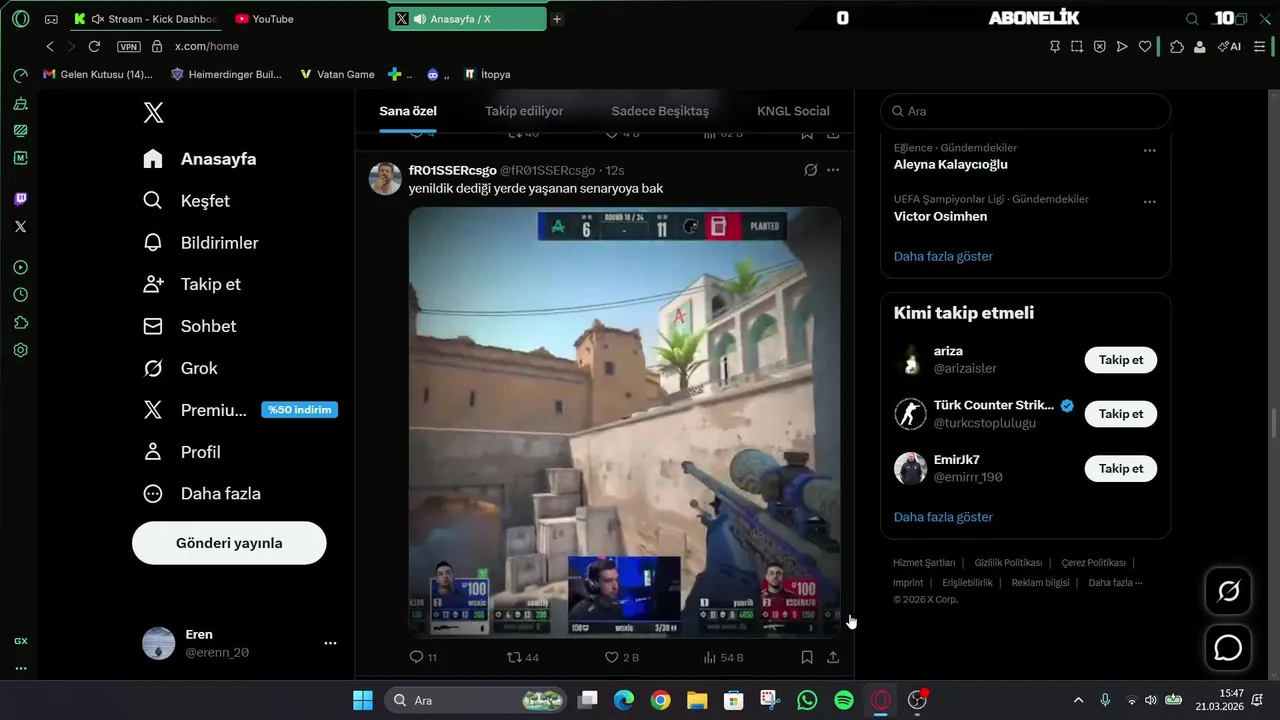
Task: Open a new browser tab
Action: [x=557, y=19]
